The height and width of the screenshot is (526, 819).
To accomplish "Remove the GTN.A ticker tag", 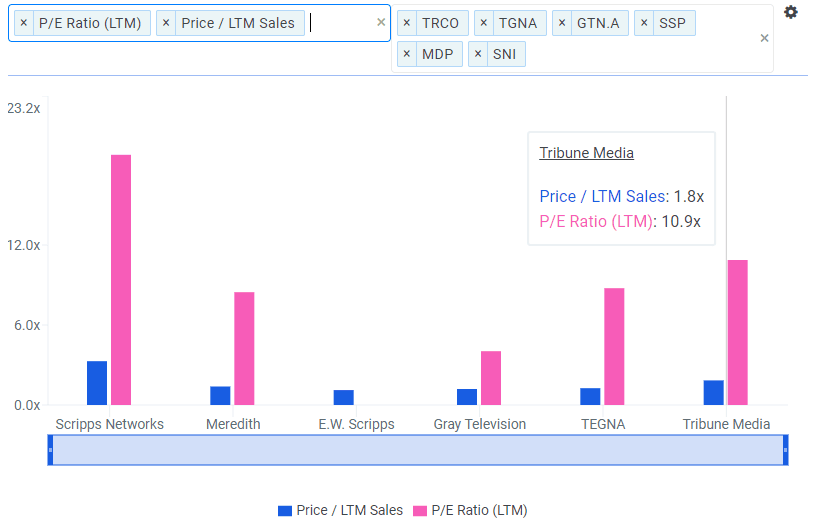I will (x=561, y=22).
